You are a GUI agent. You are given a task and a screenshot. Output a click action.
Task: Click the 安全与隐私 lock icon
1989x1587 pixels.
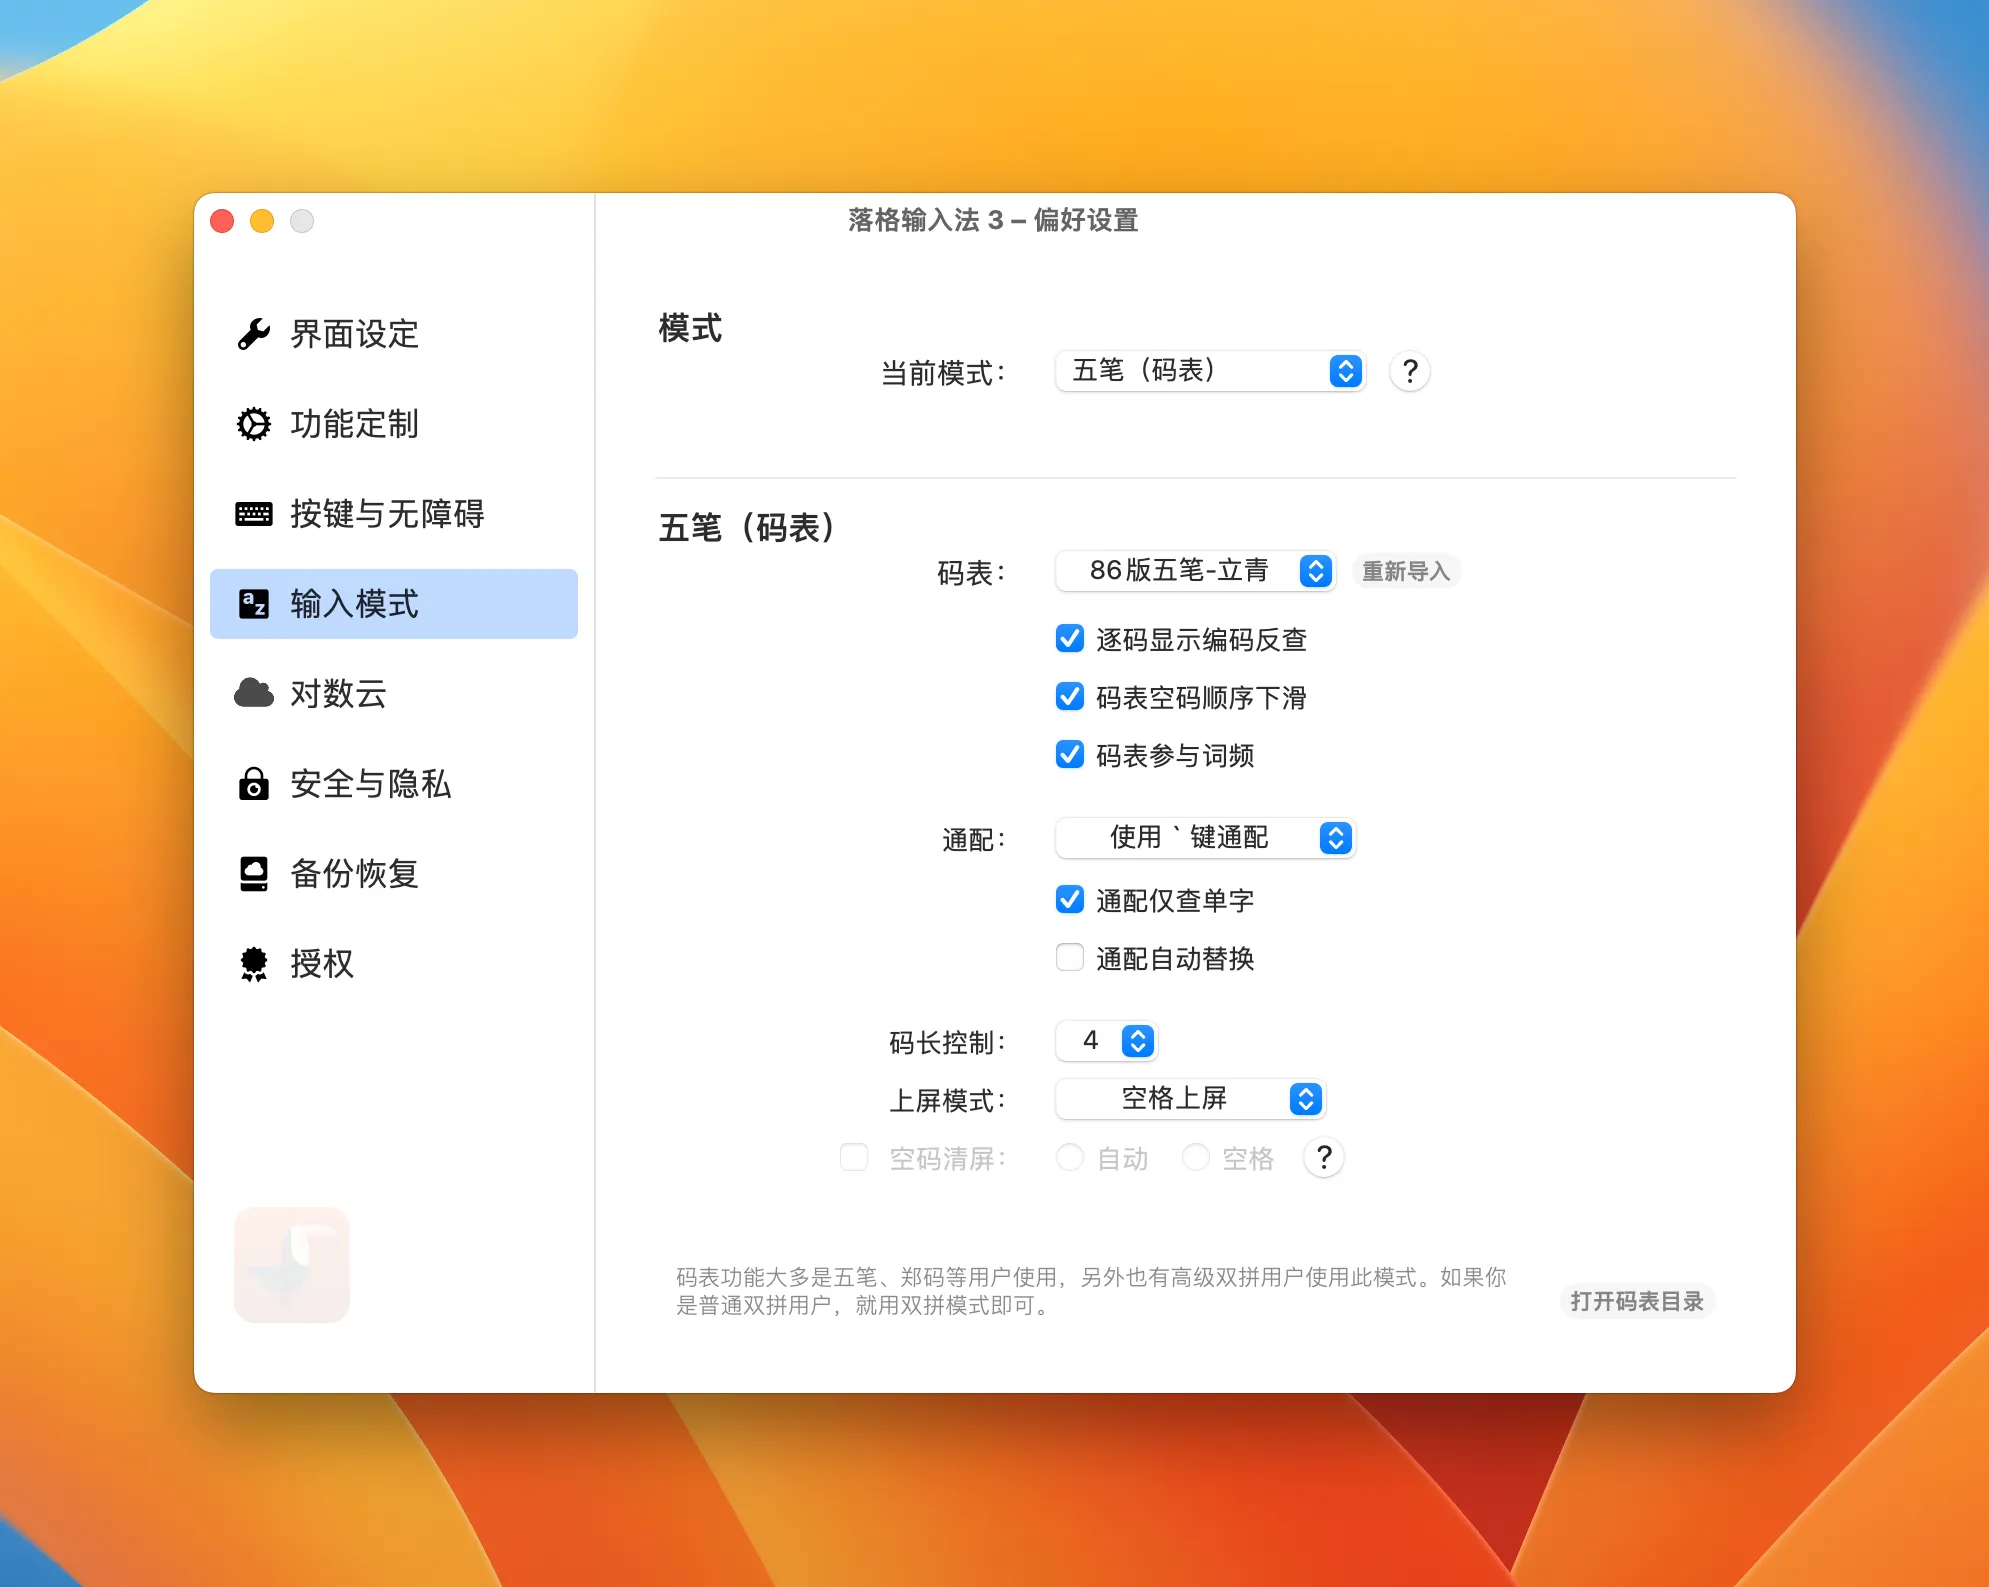(x=253, y=784)
